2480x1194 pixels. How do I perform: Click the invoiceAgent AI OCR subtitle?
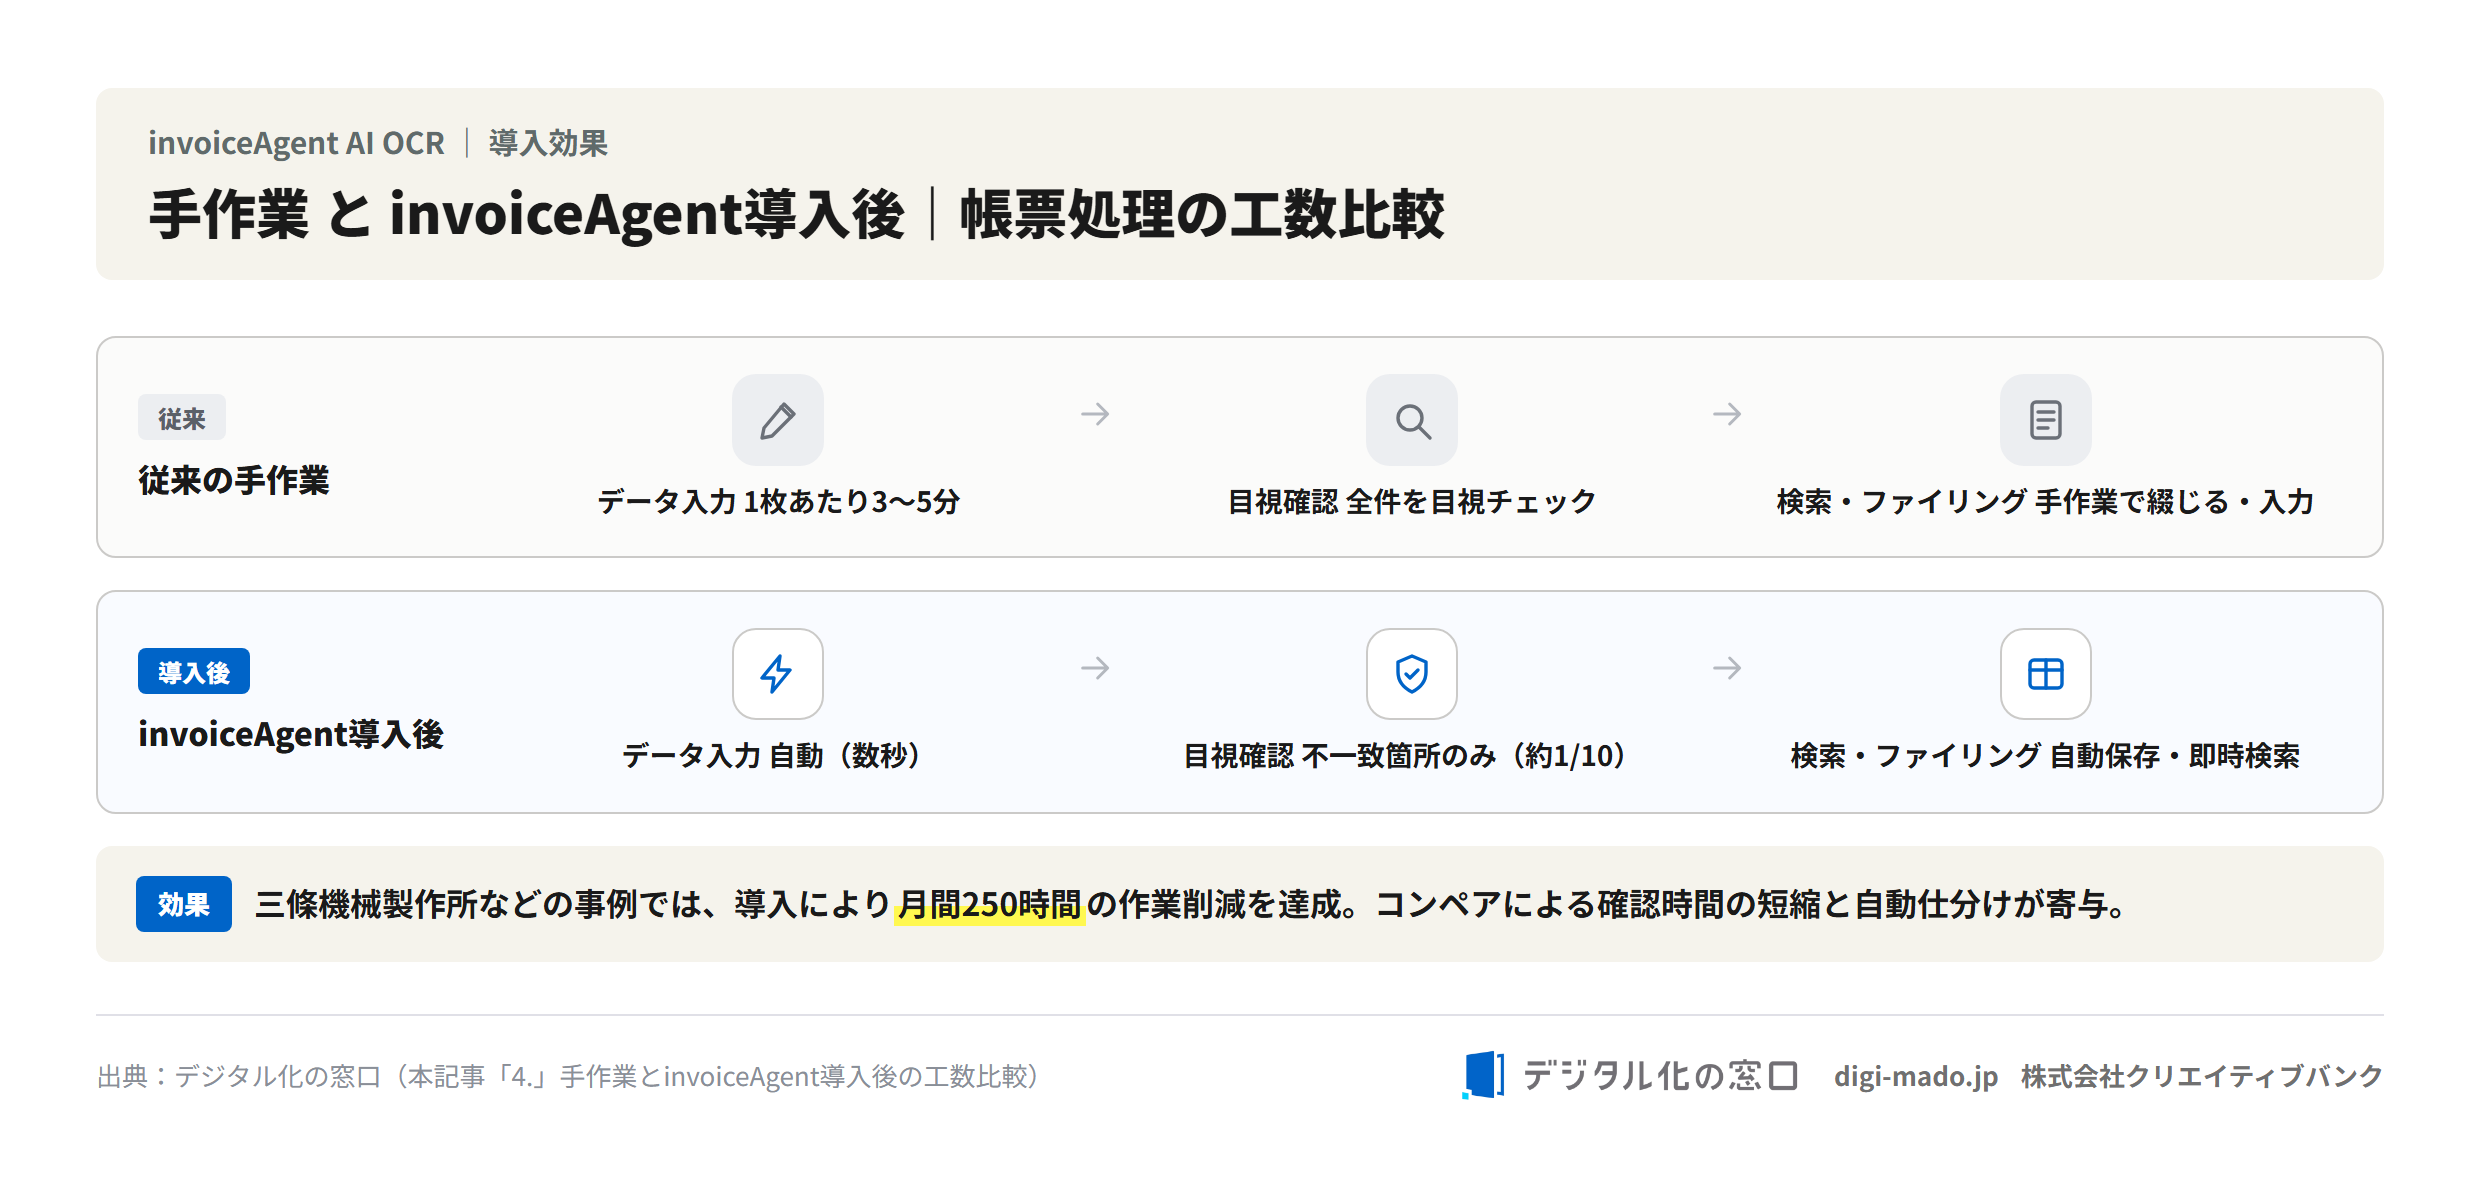[x=296, y=143]
